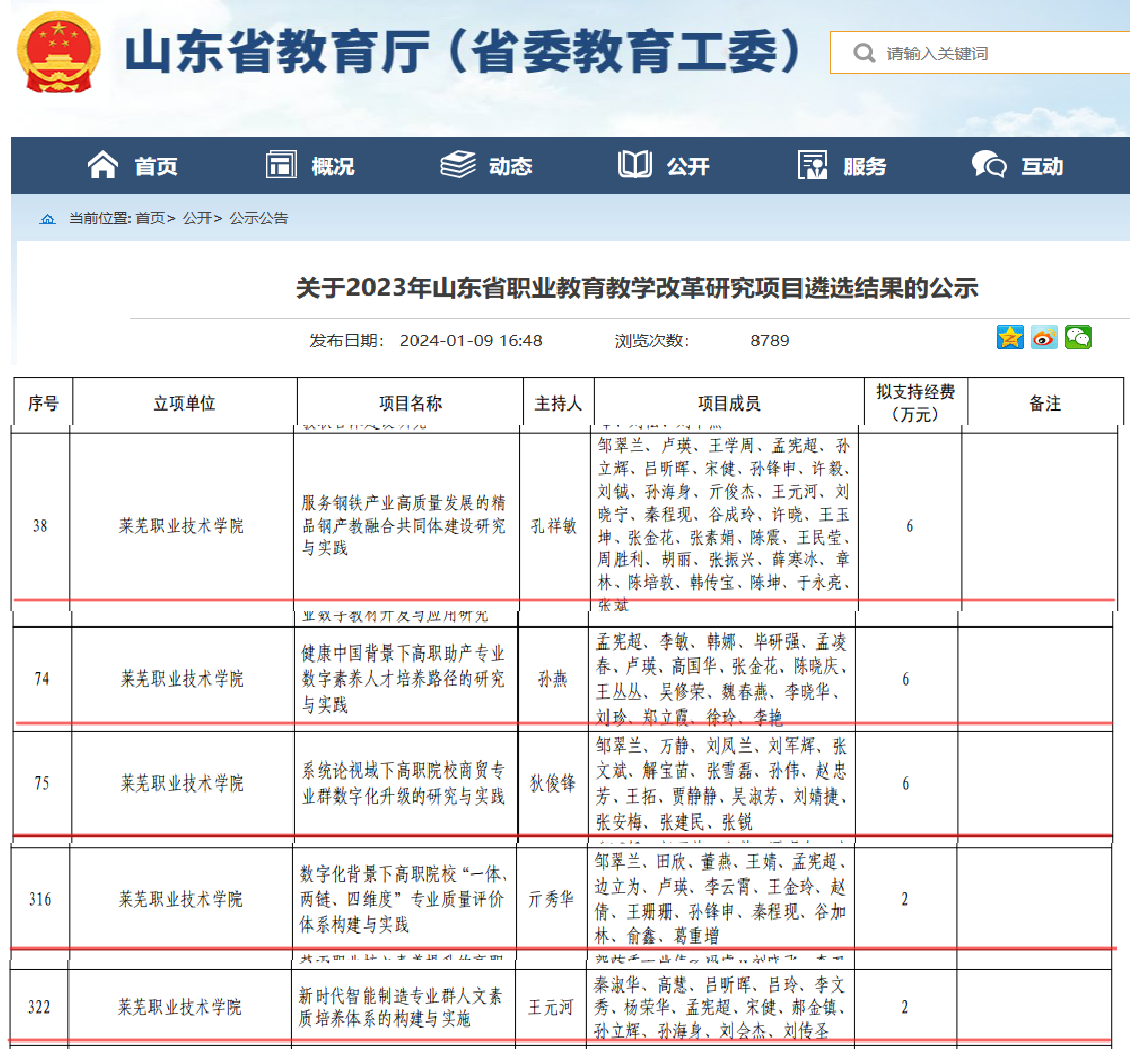Click the open book 公开 icon
The height and width of the screenshot is (1049, 1130).
click(x=635, y=165)
